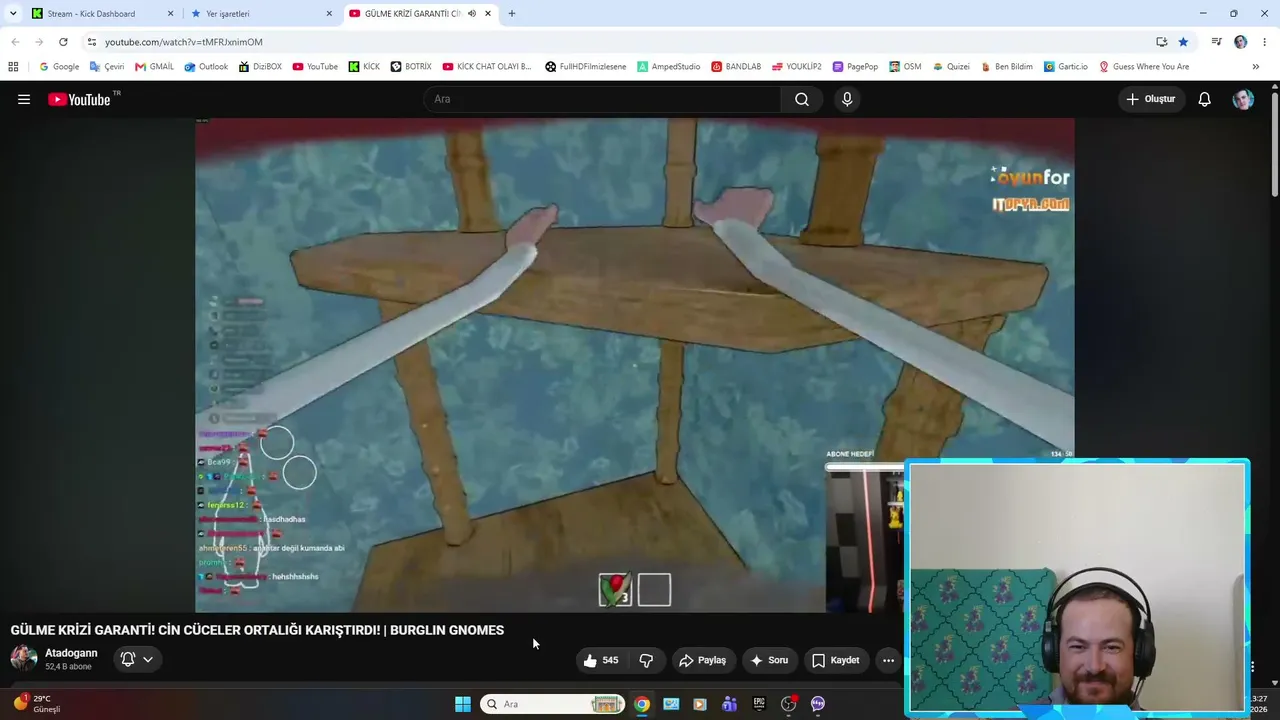Open Guess Where You Are bookmark
The height and width of the screenshot is (720, 1280).
tap(1144, 67)
